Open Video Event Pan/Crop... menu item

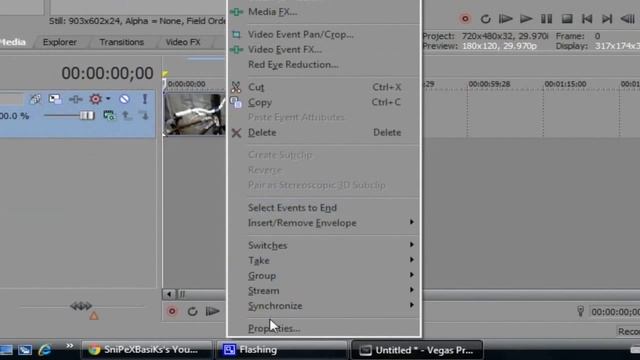click(x=301, y=34)
